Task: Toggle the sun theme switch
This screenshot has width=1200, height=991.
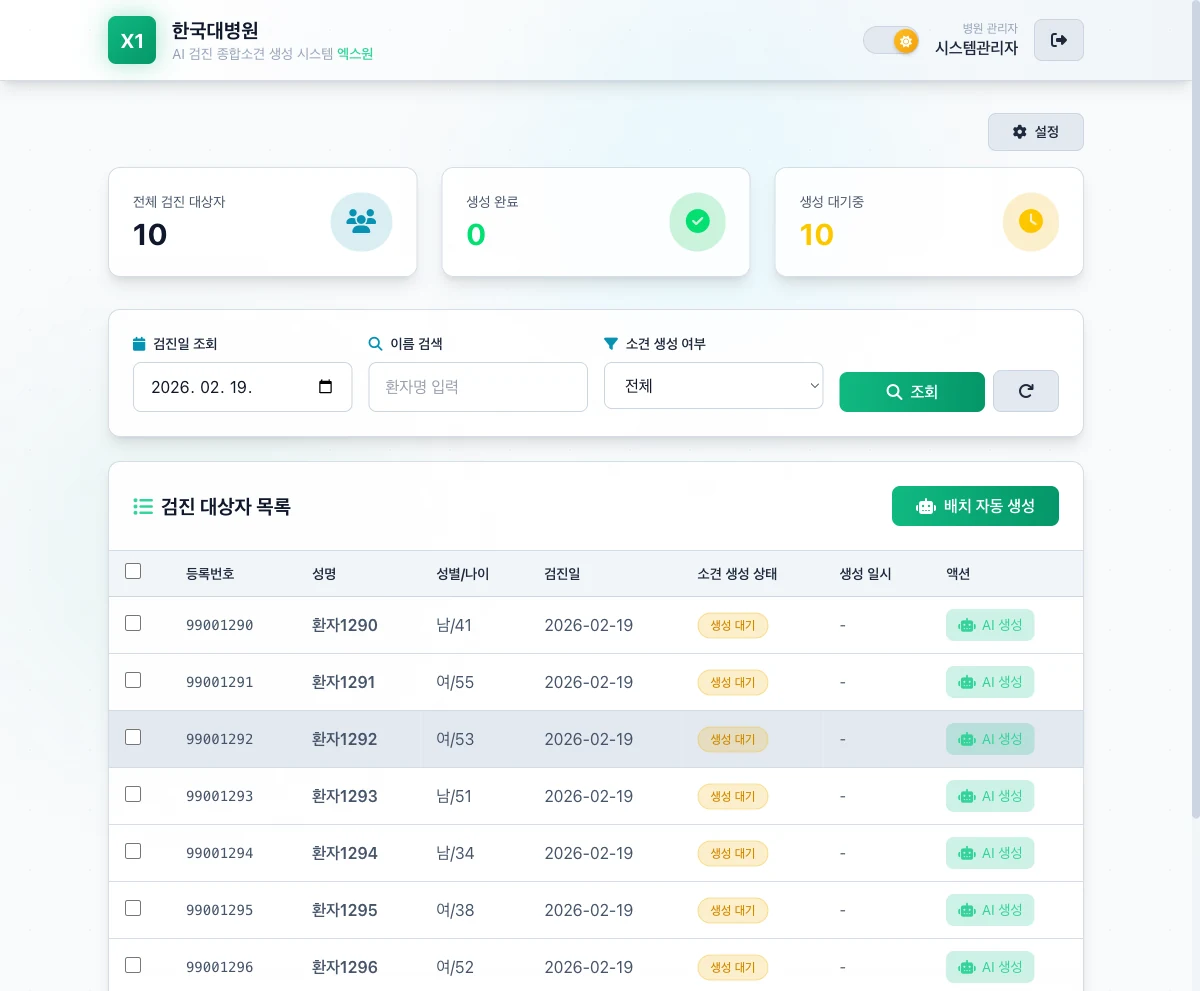Action: (891, 41)
